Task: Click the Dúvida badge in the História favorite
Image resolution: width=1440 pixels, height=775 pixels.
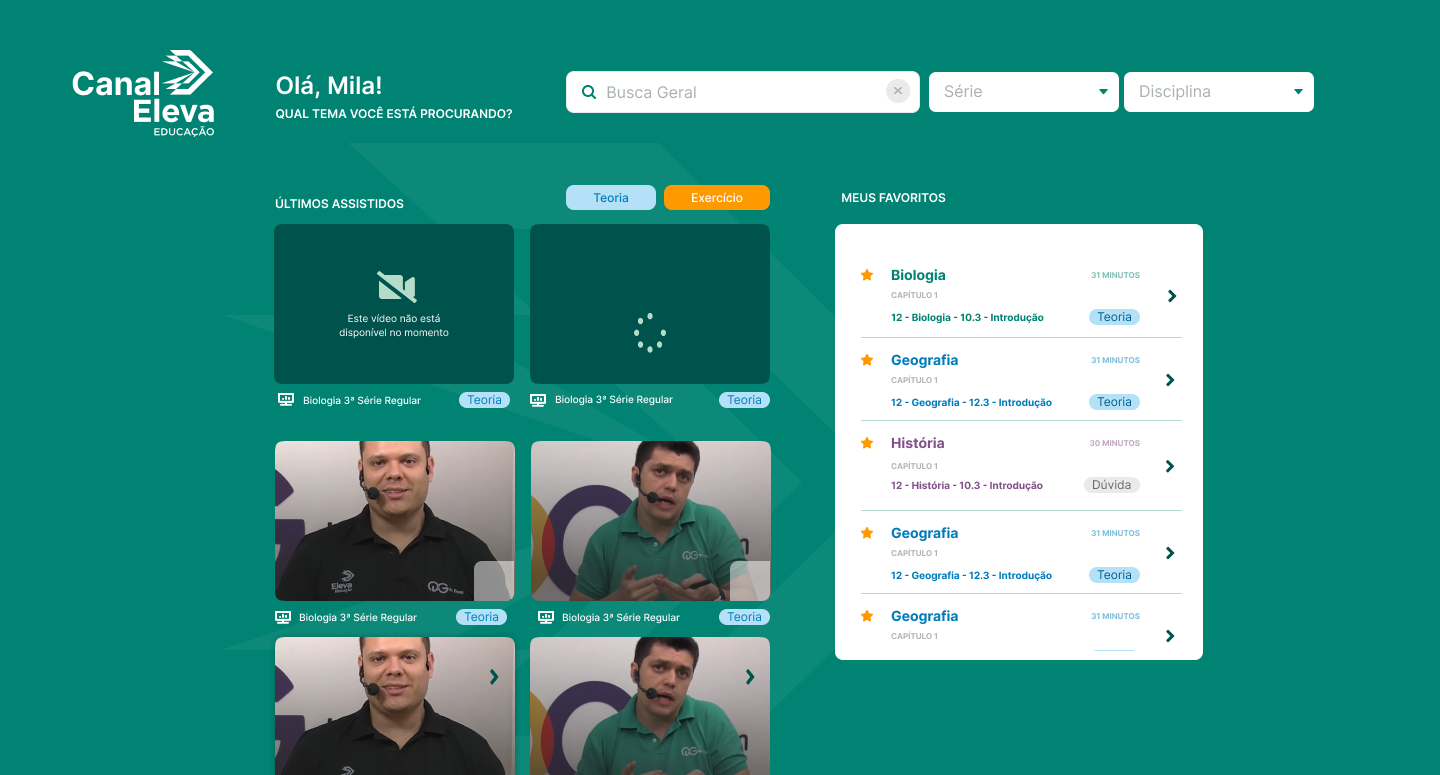Action: click(x=1111, y=485)
